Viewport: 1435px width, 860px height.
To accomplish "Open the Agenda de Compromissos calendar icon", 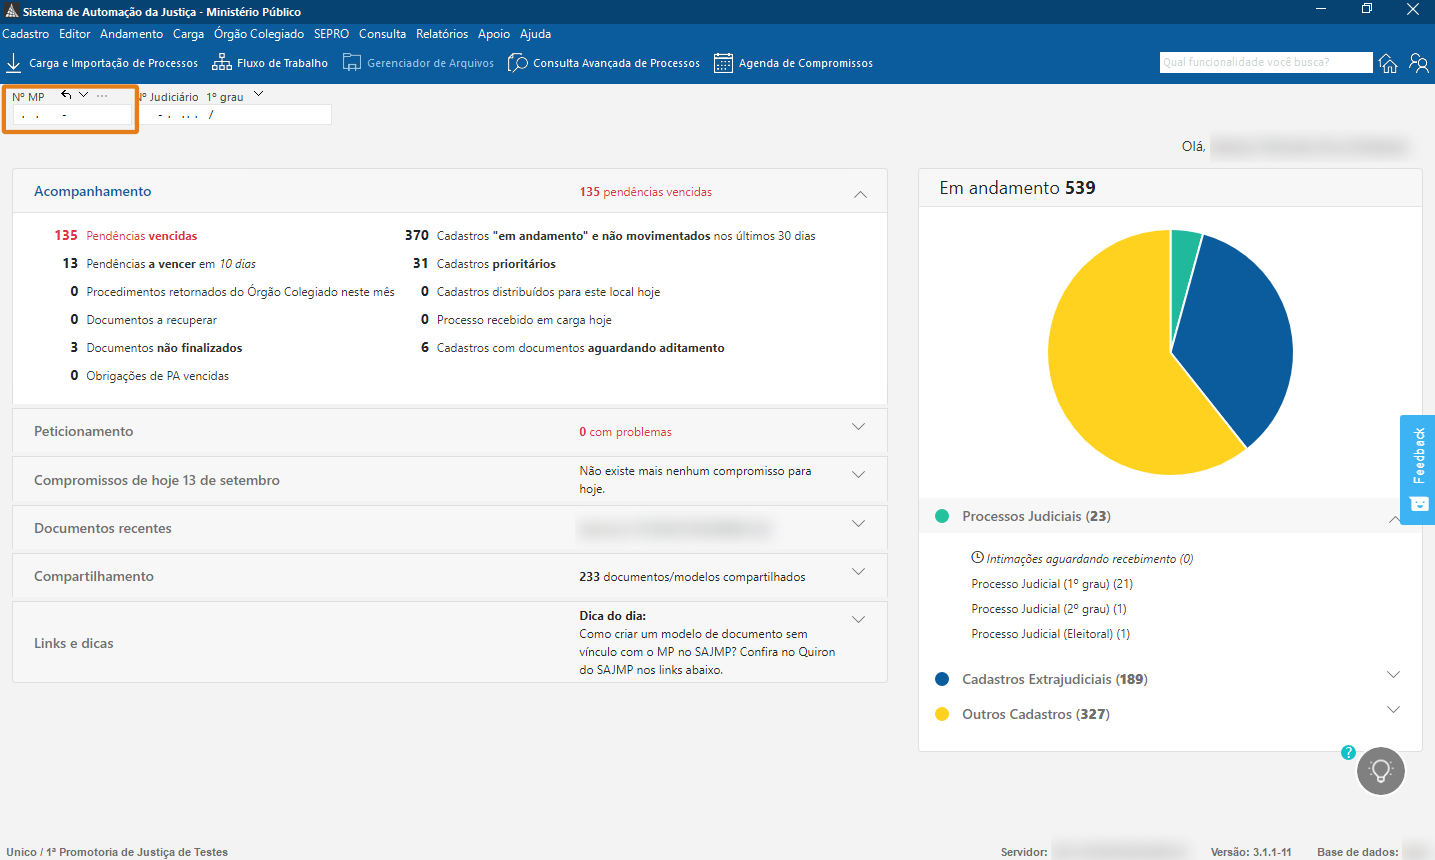I will (723, 63).
